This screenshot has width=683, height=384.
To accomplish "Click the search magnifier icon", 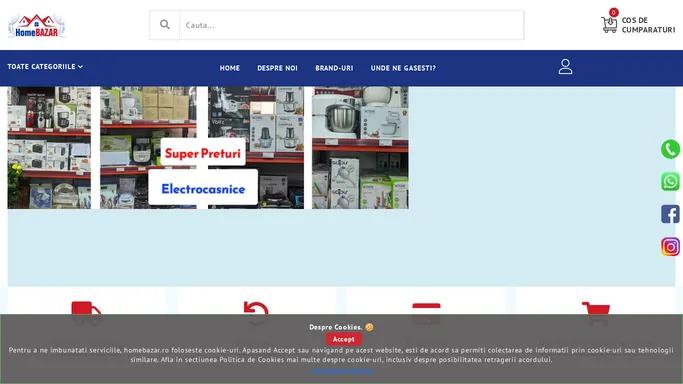I will tap(165, 25).
